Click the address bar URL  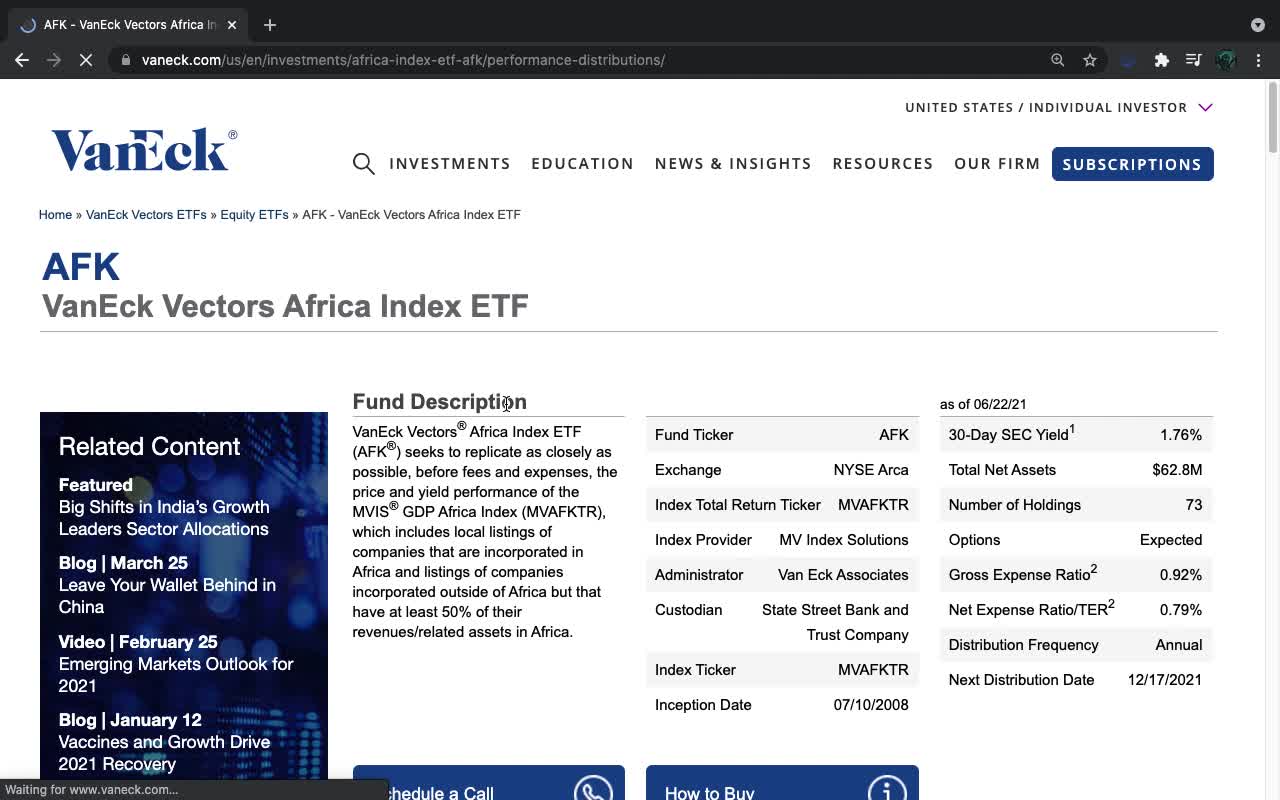[x=403, y=60]
